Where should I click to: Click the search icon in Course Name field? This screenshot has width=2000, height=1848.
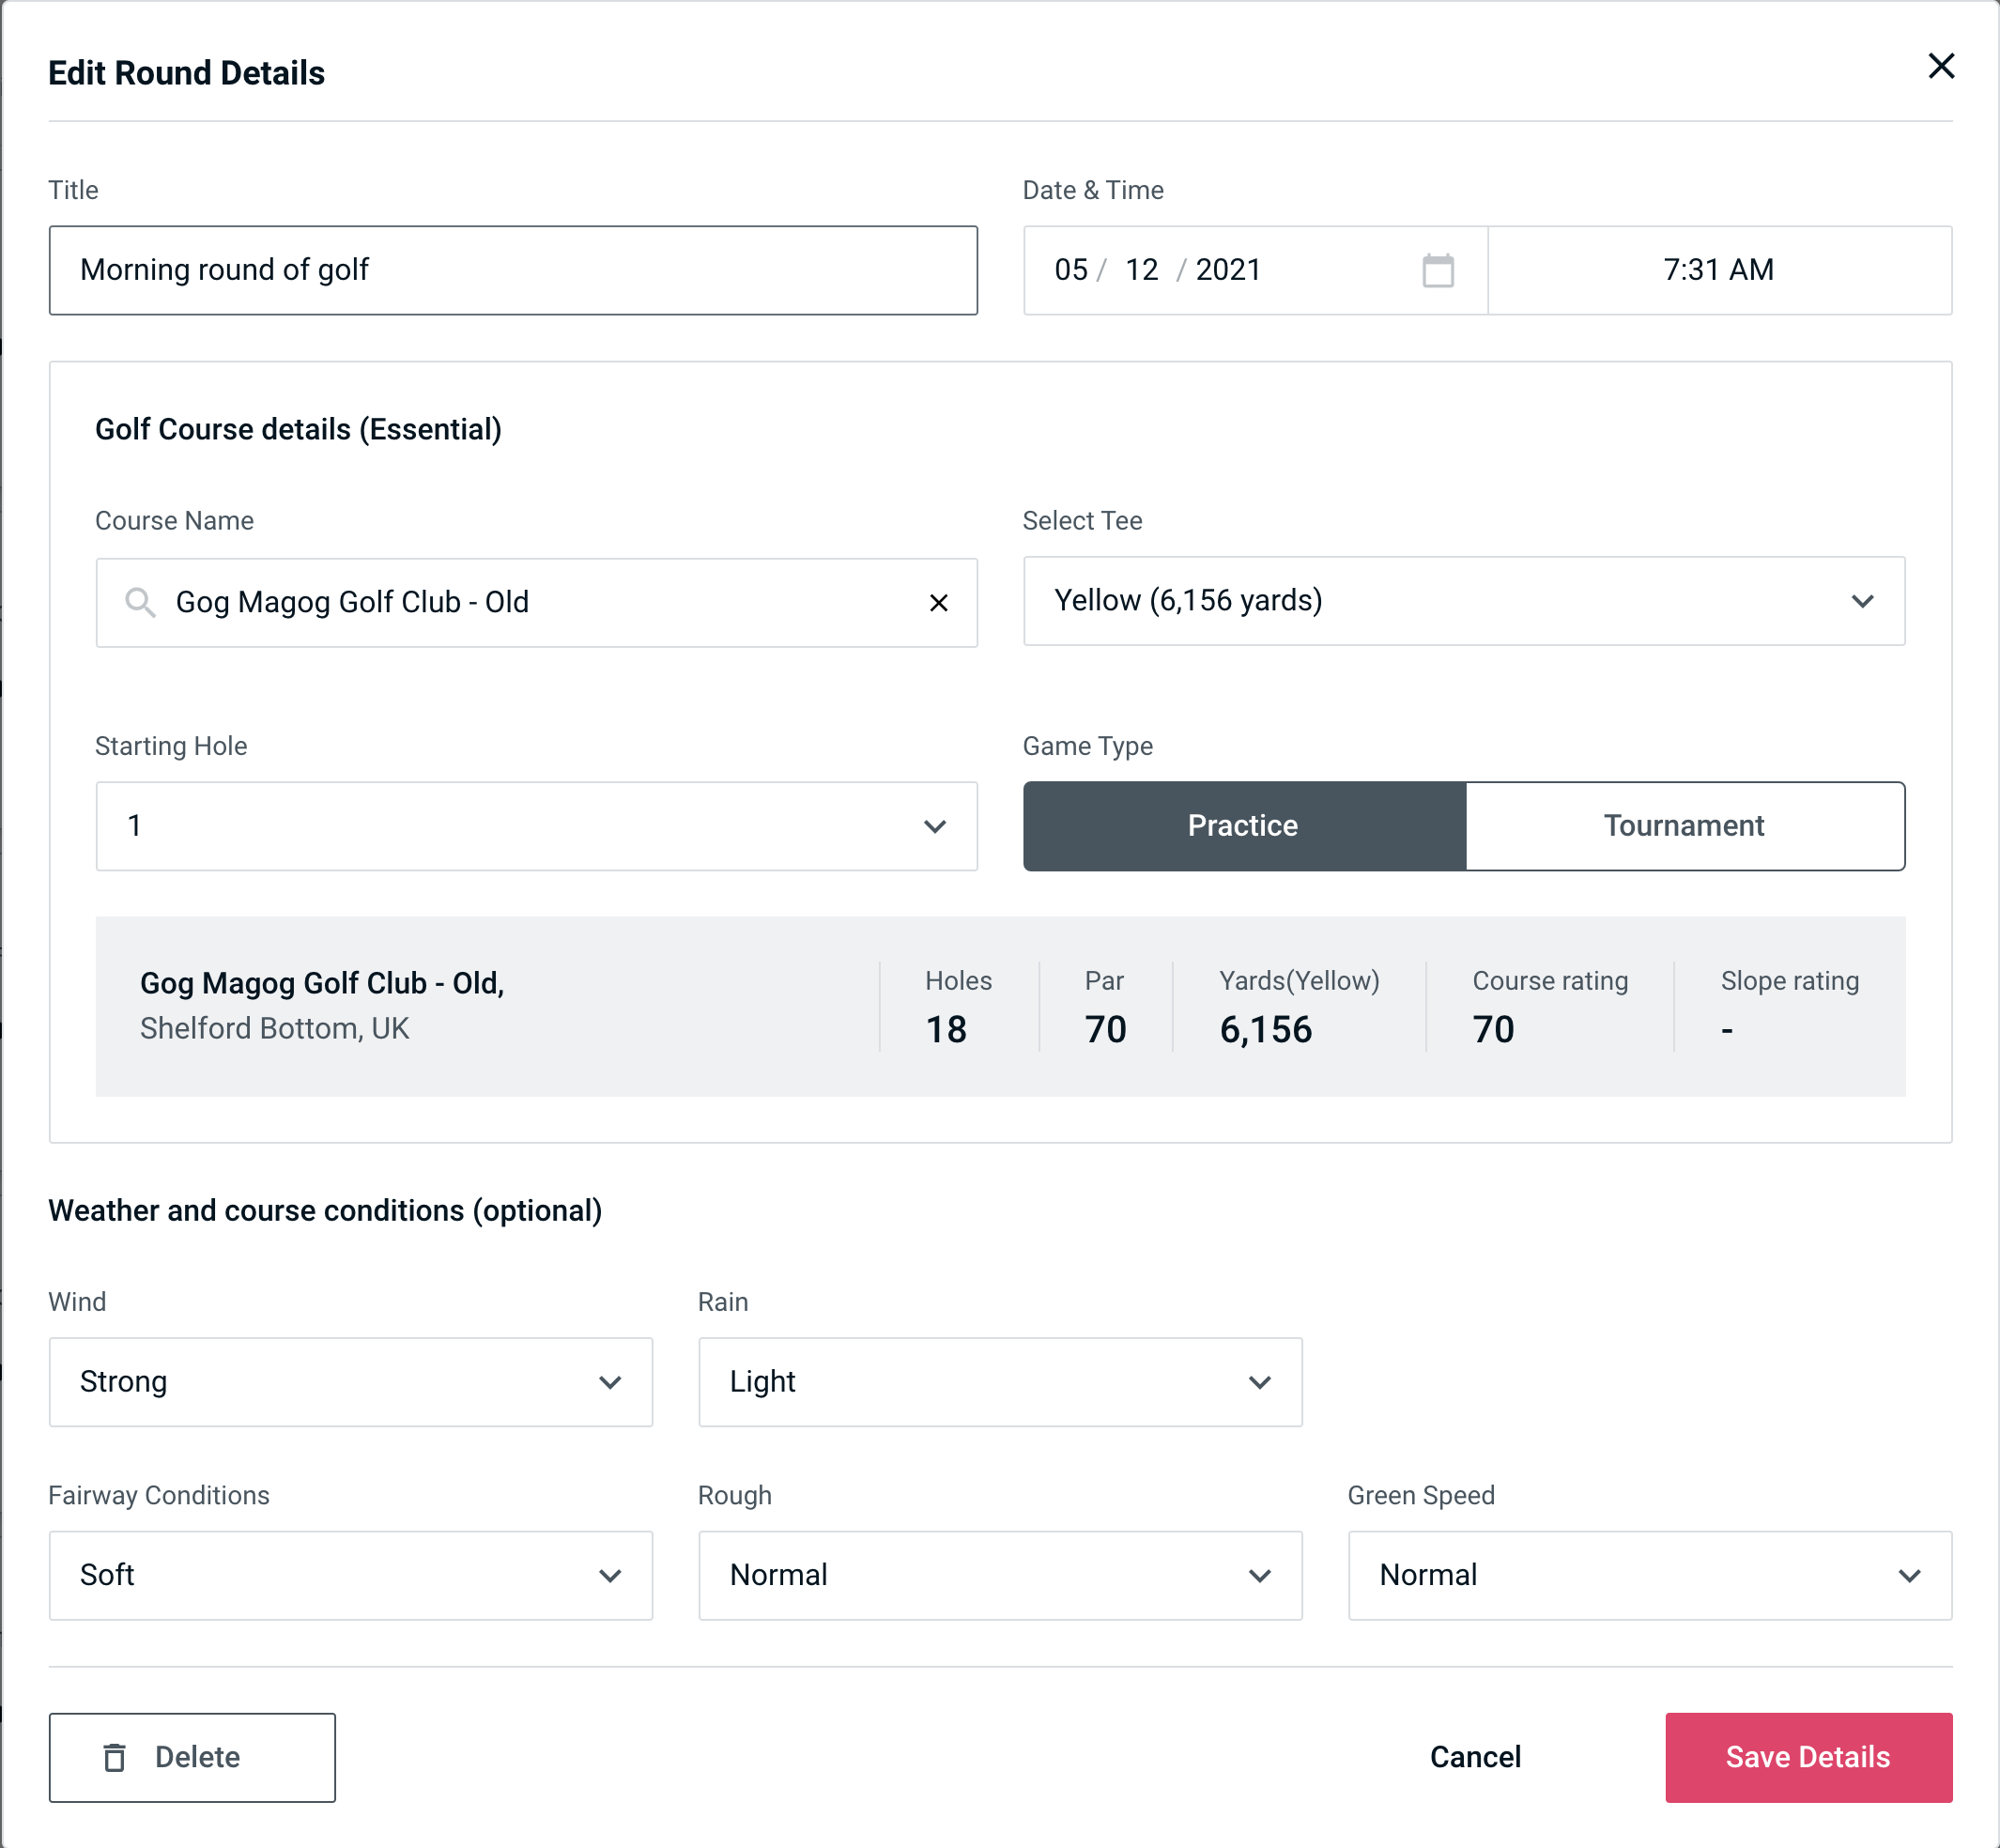pyautogui.click(x=139, y=603)
